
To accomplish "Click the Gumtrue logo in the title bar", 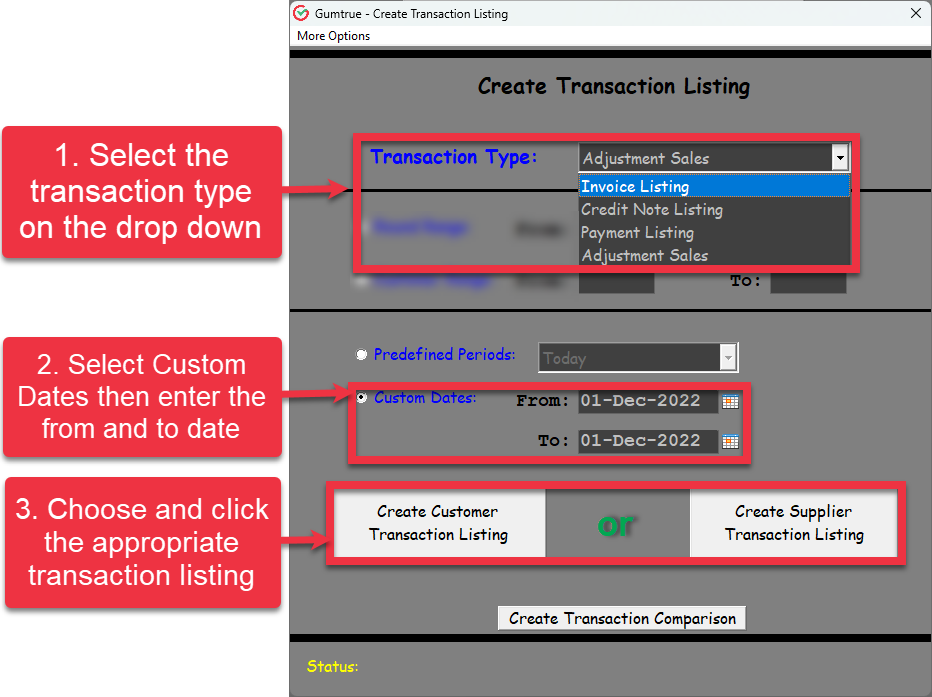I will (x=301, y=13).
